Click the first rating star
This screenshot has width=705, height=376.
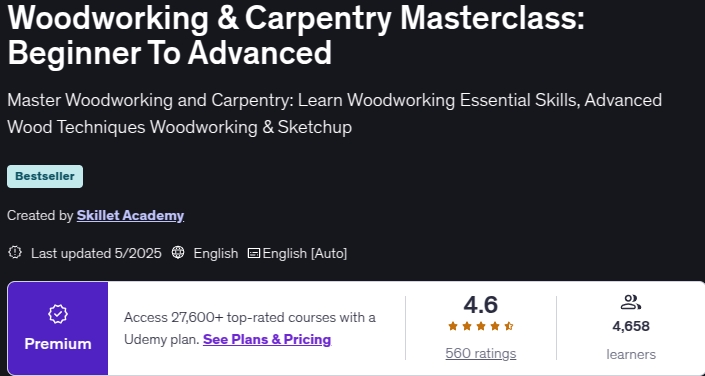pos(453,326)
